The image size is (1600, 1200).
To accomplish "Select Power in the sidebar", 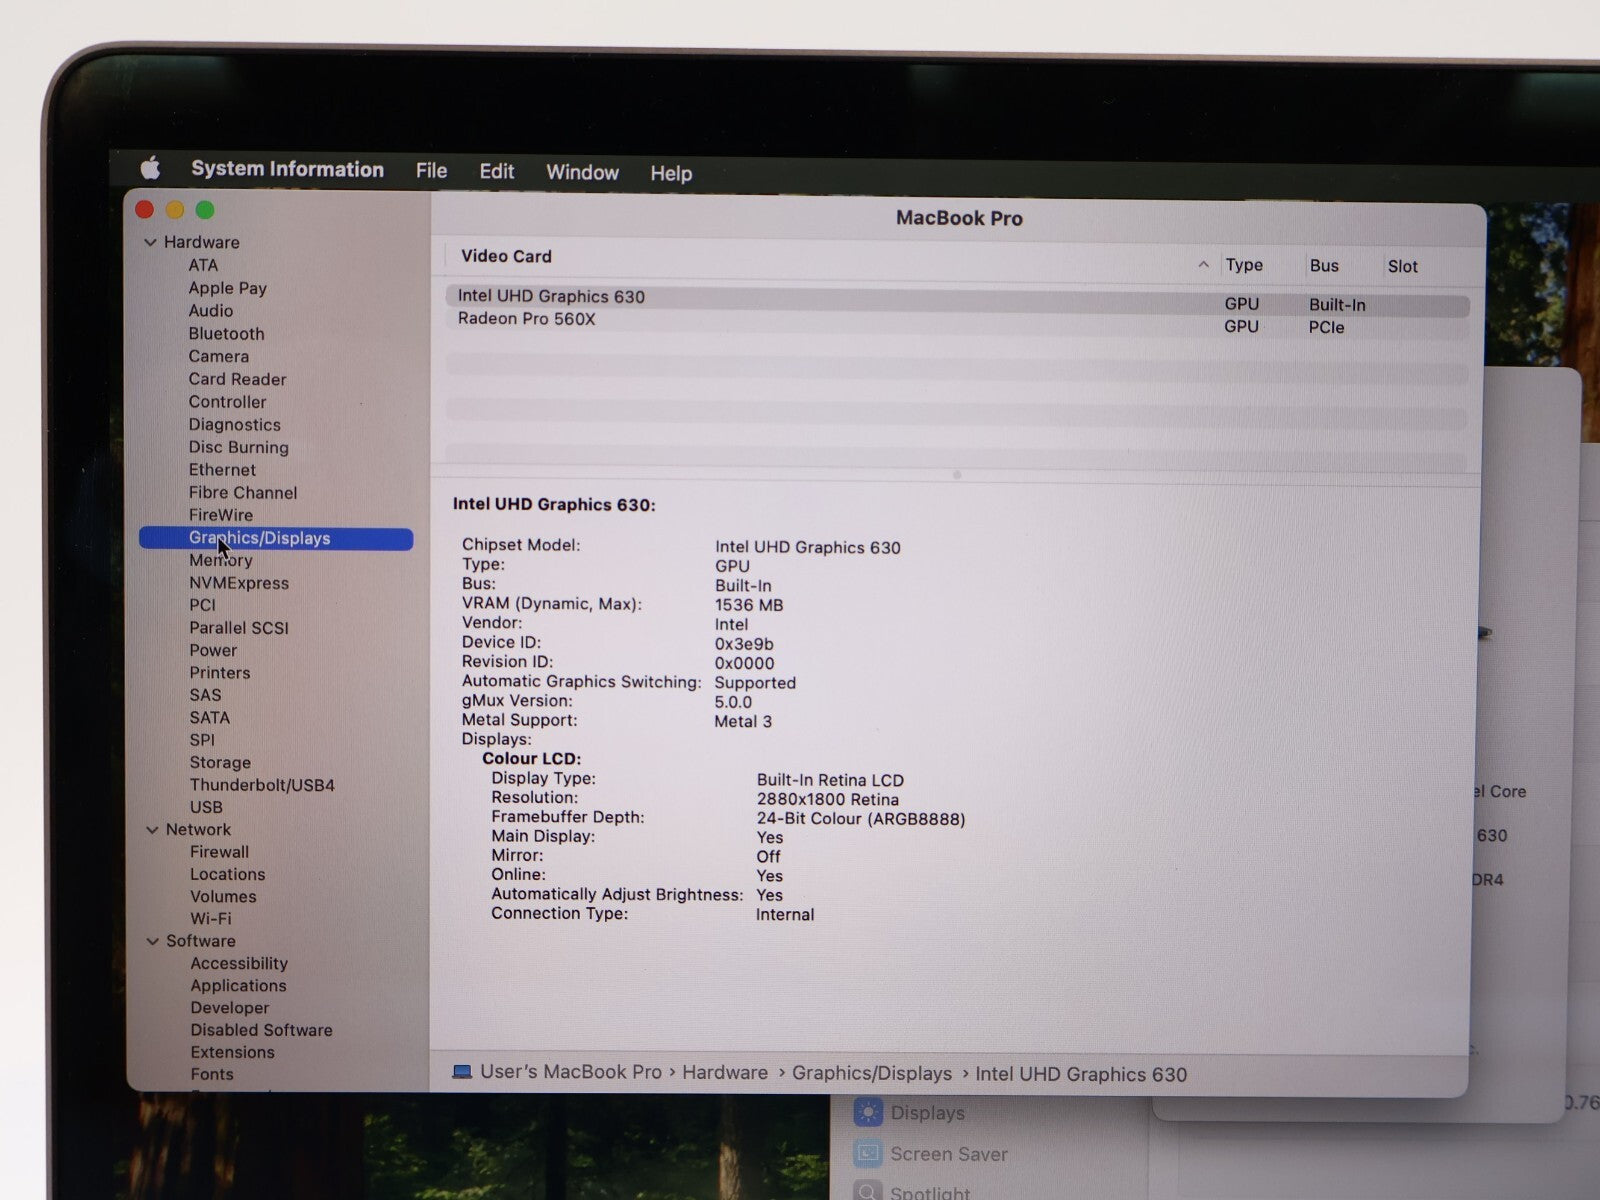I will (213, 650).
